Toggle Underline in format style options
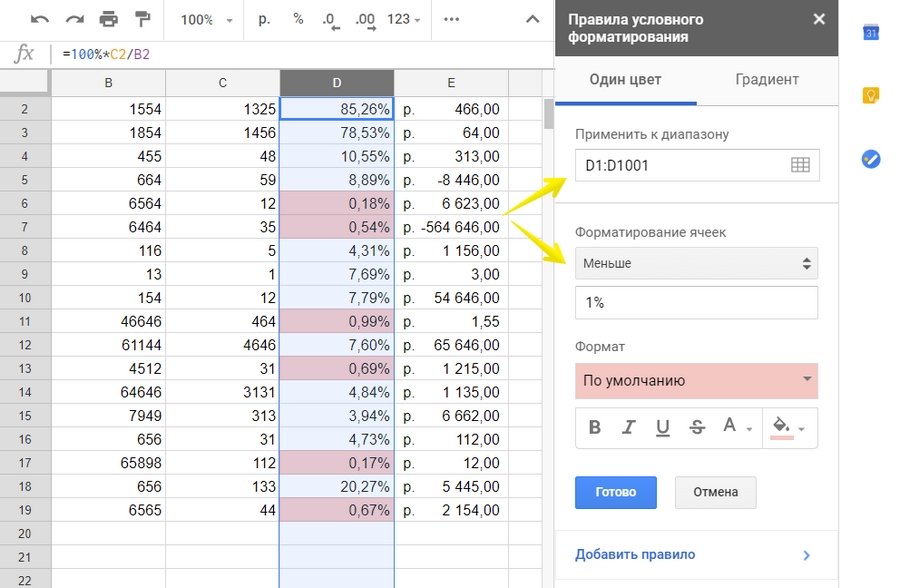Viewport: 900px width, 588px height. (662, 427)
